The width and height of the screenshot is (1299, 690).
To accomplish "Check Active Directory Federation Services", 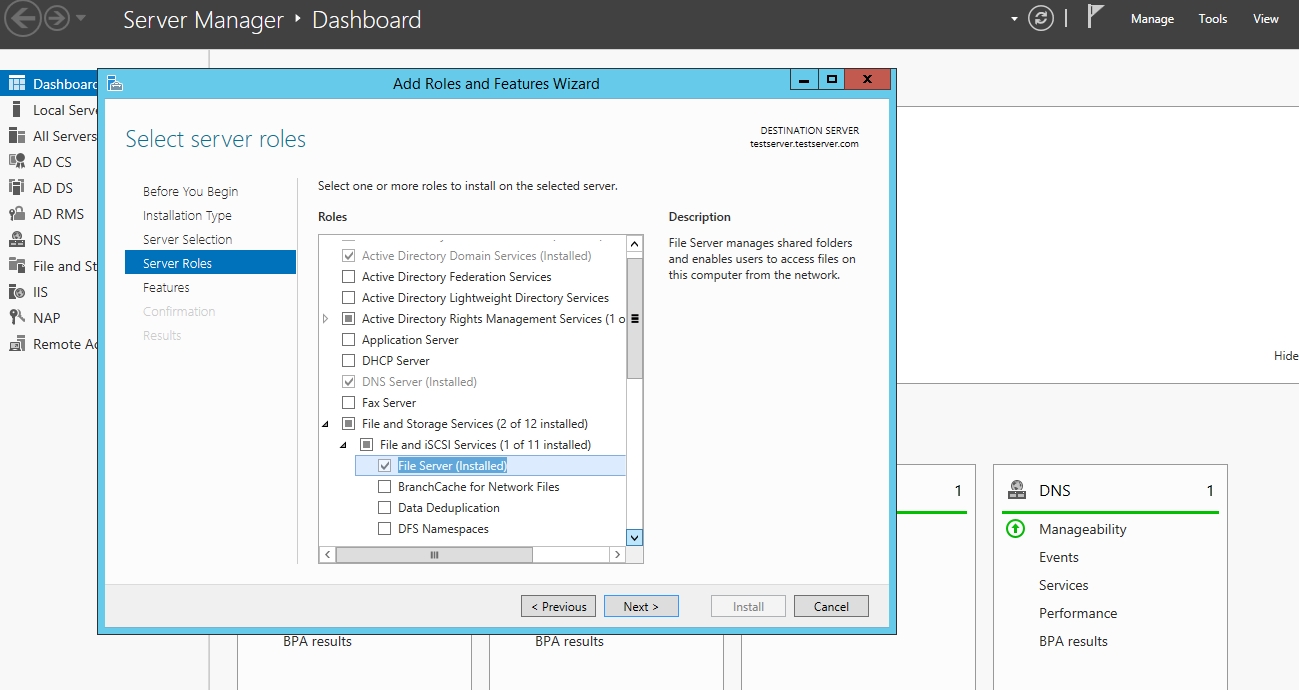I will pyautogui.click(x=349, y=277).
